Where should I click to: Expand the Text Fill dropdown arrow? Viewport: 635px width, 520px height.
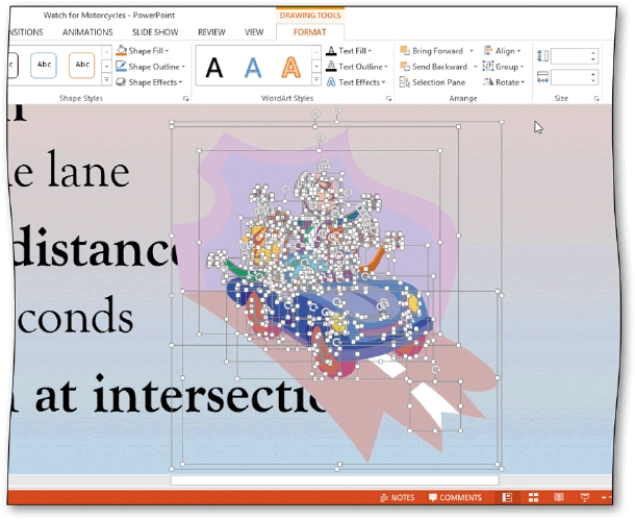(370, 51)
